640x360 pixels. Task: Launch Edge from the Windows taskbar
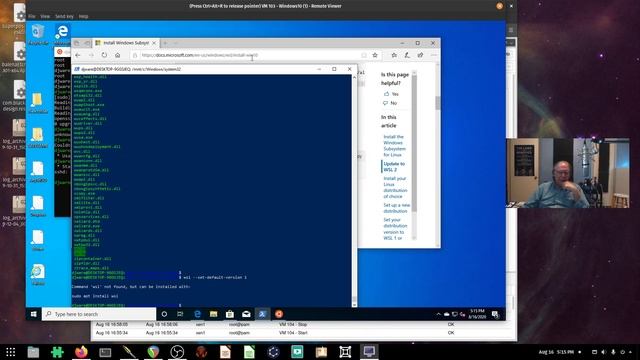198,314
